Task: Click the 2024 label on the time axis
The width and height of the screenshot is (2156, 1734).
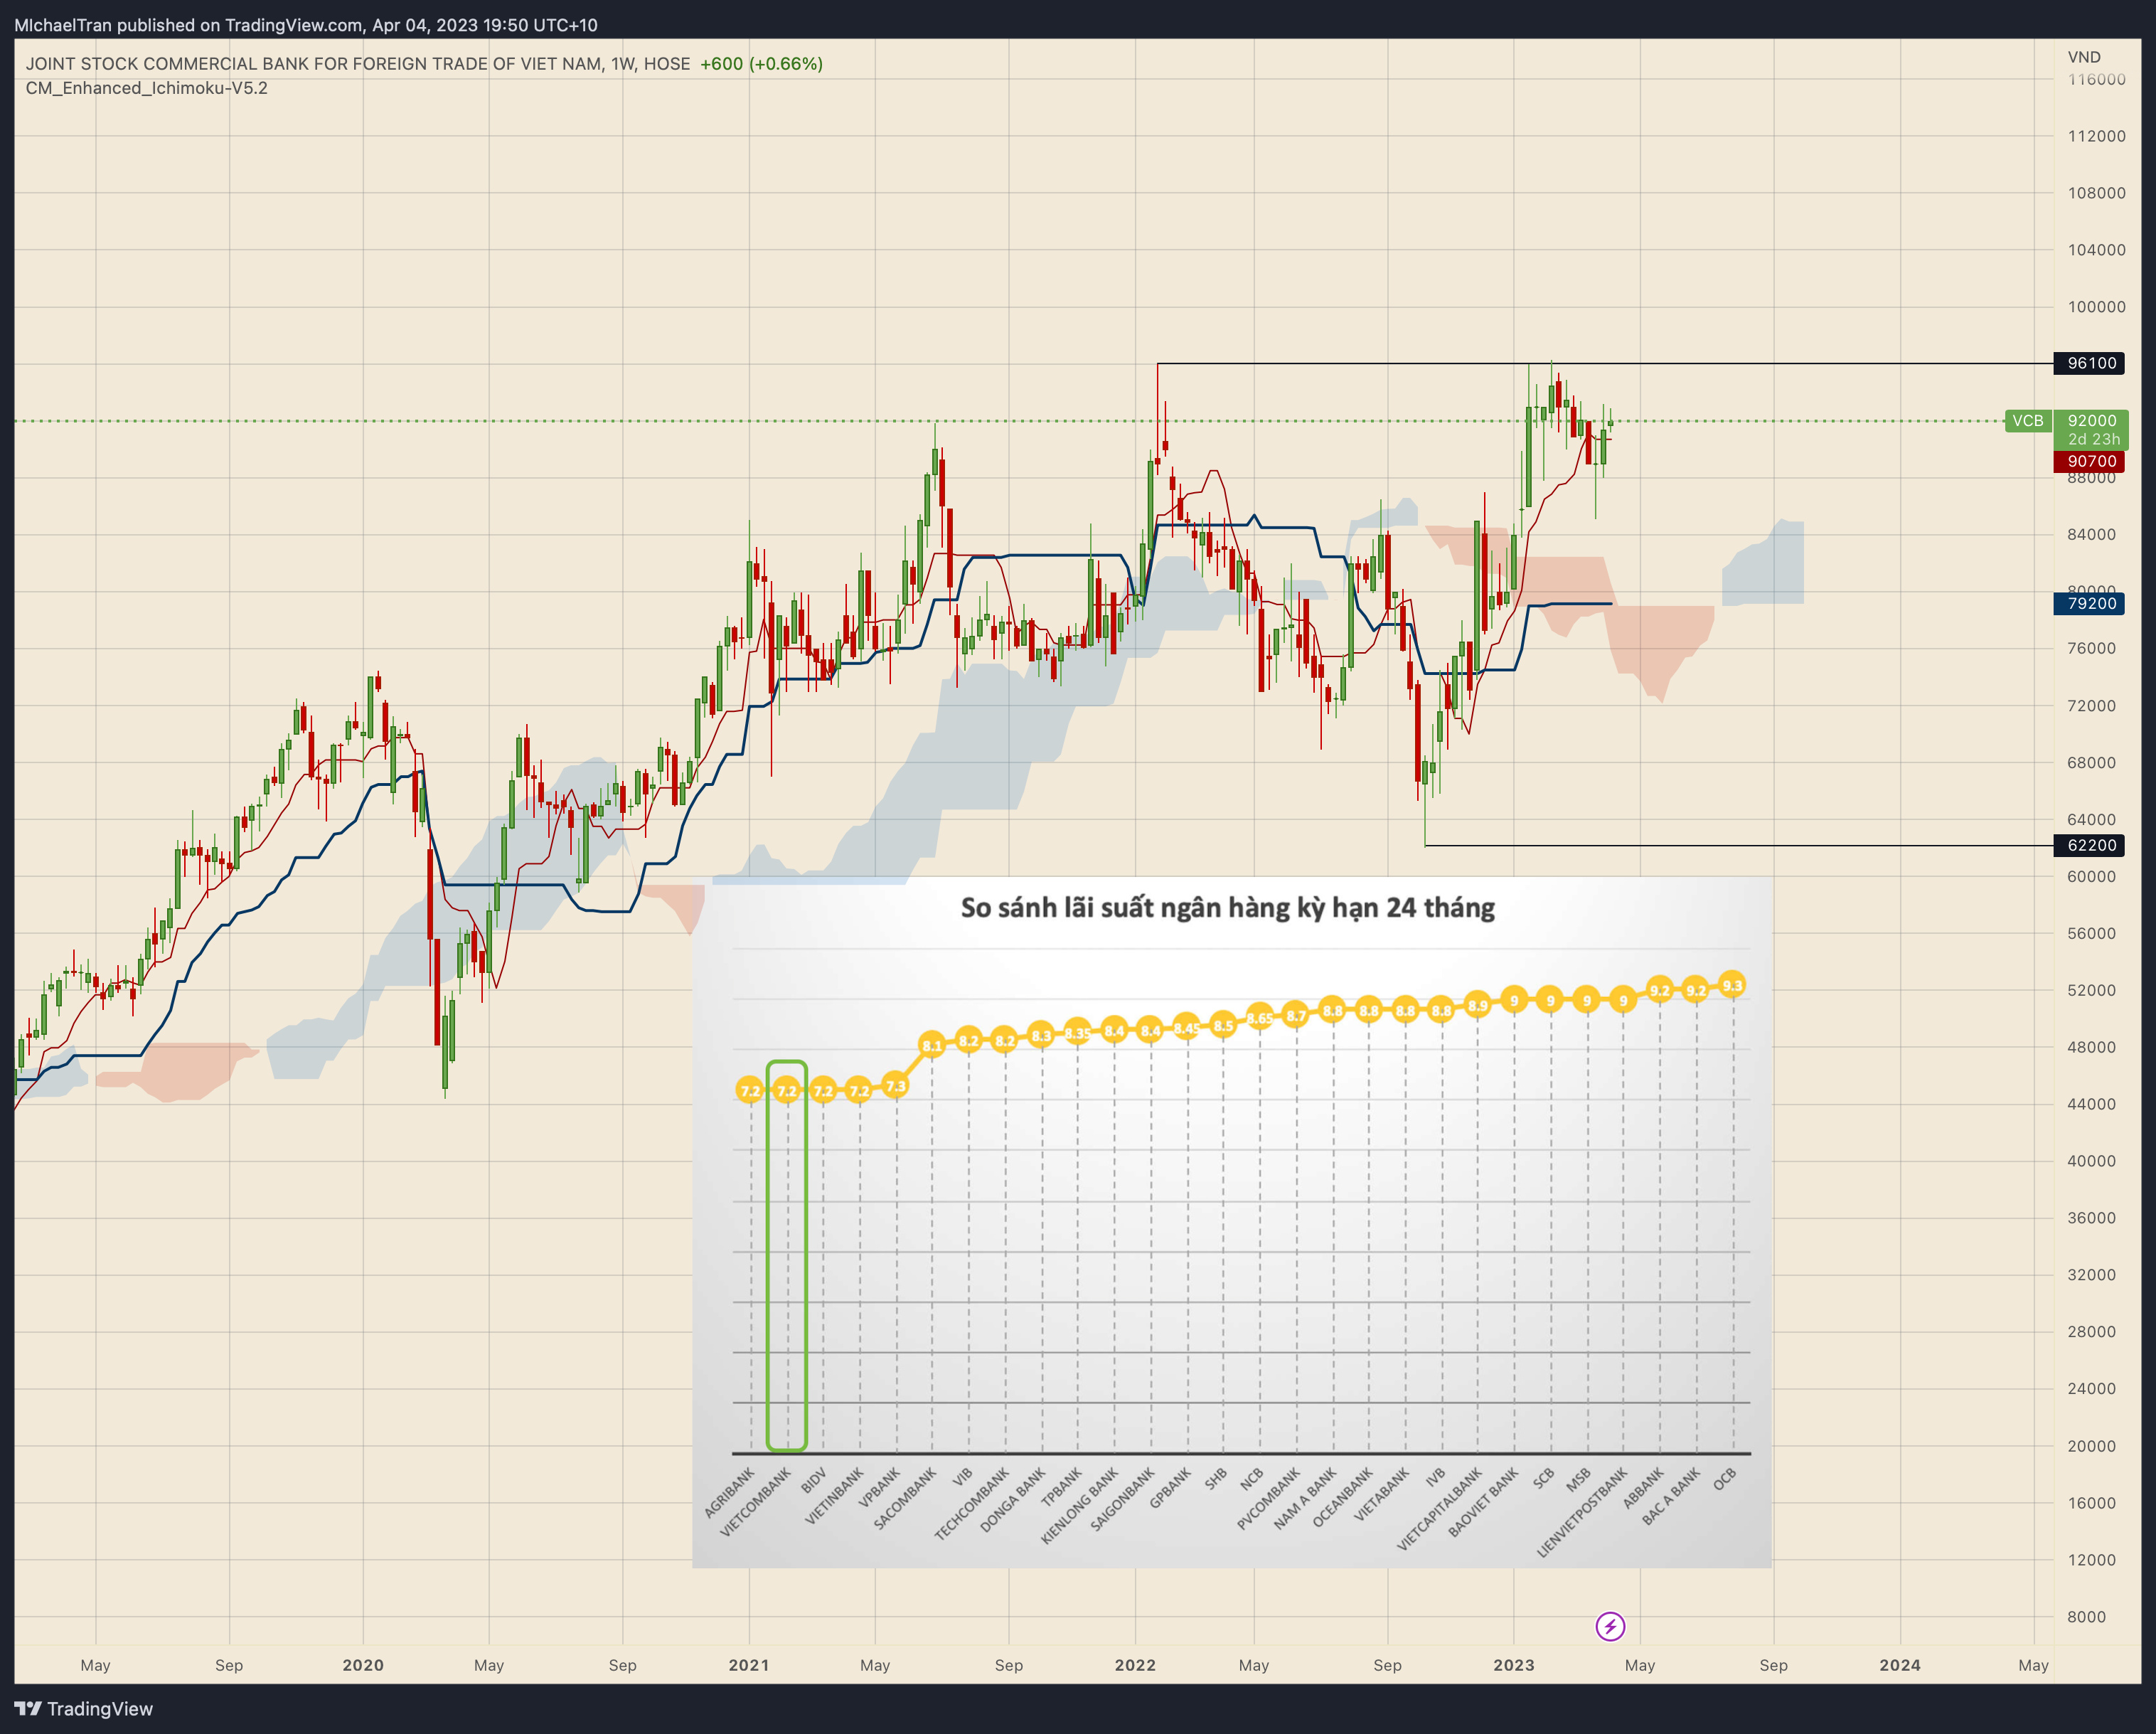Action: point(1900,1665)
